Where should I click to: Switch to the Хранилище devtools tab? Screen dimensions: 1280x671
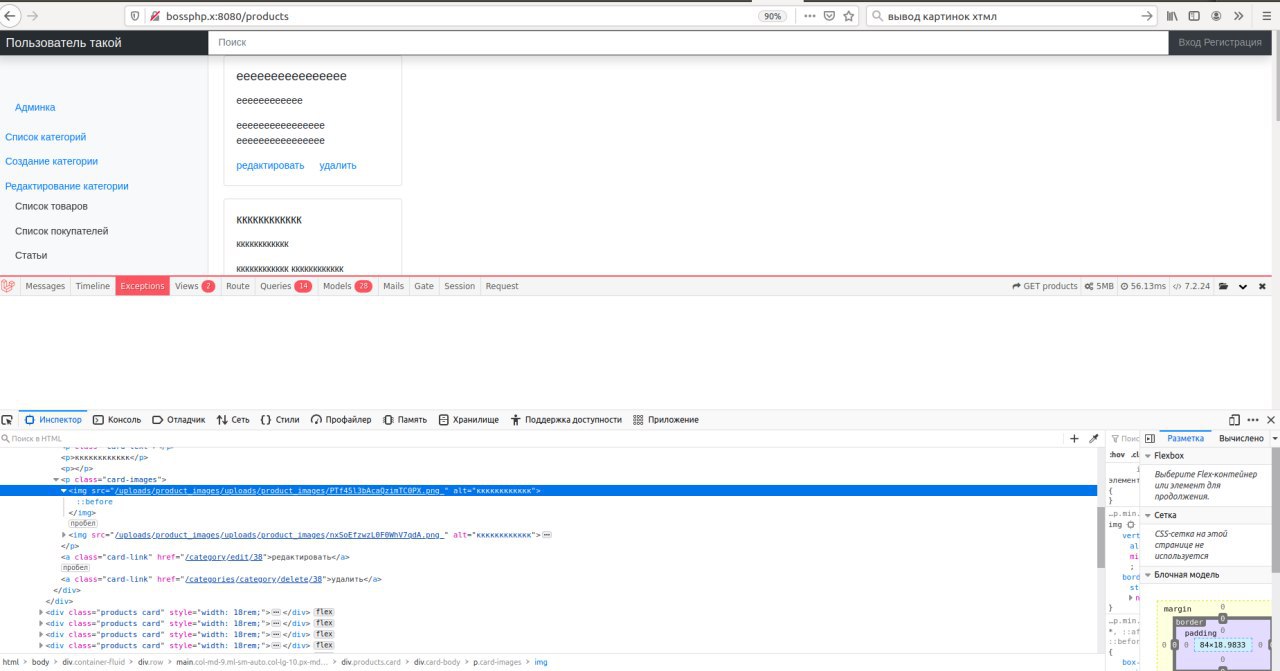tap(469, 420)
